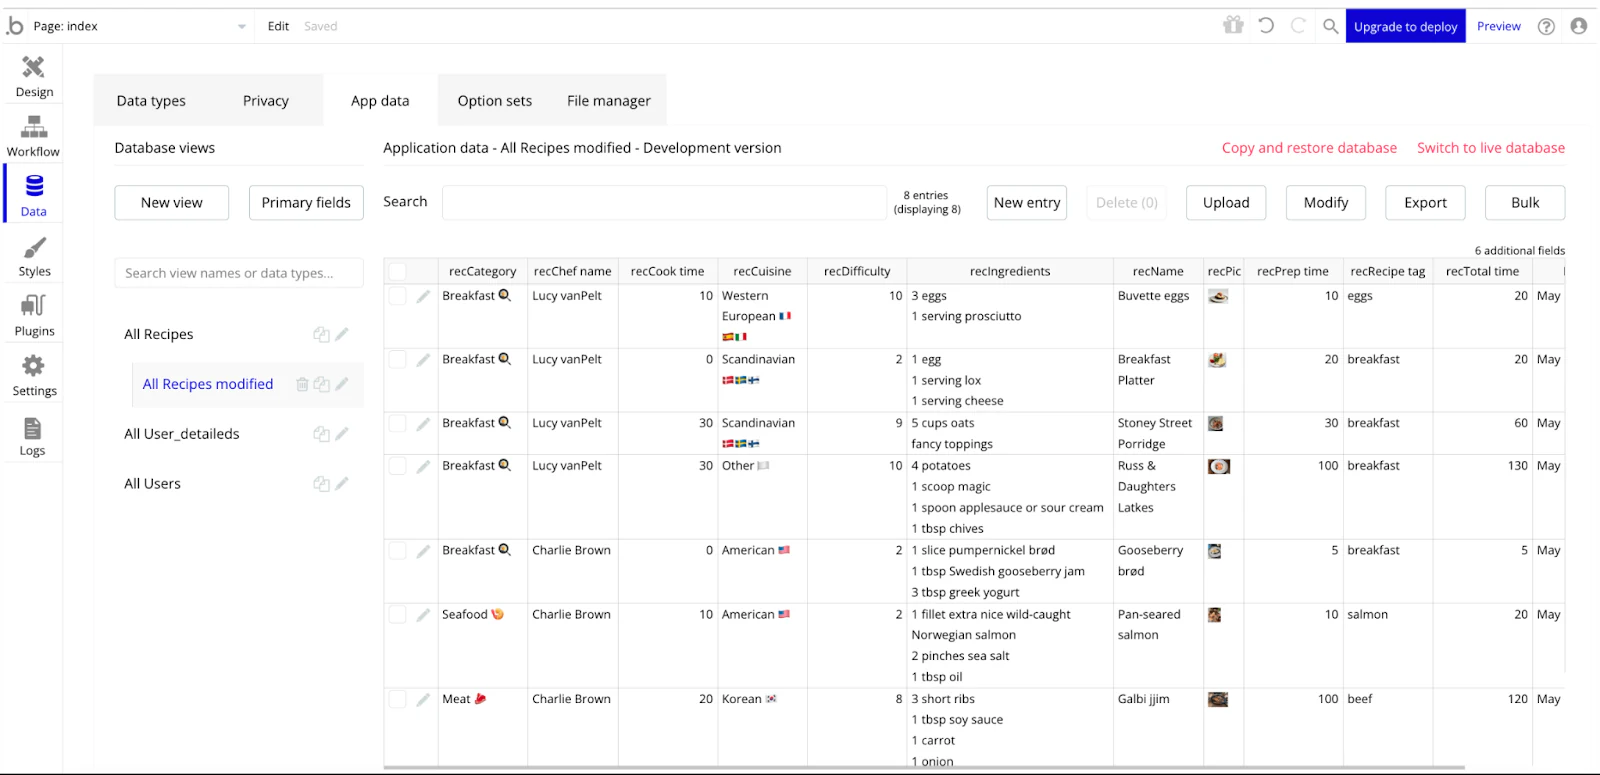Click Copy and restore database link
Image resolution: width=1600 pixels, height=775 pixels.
coord(1309,148)
